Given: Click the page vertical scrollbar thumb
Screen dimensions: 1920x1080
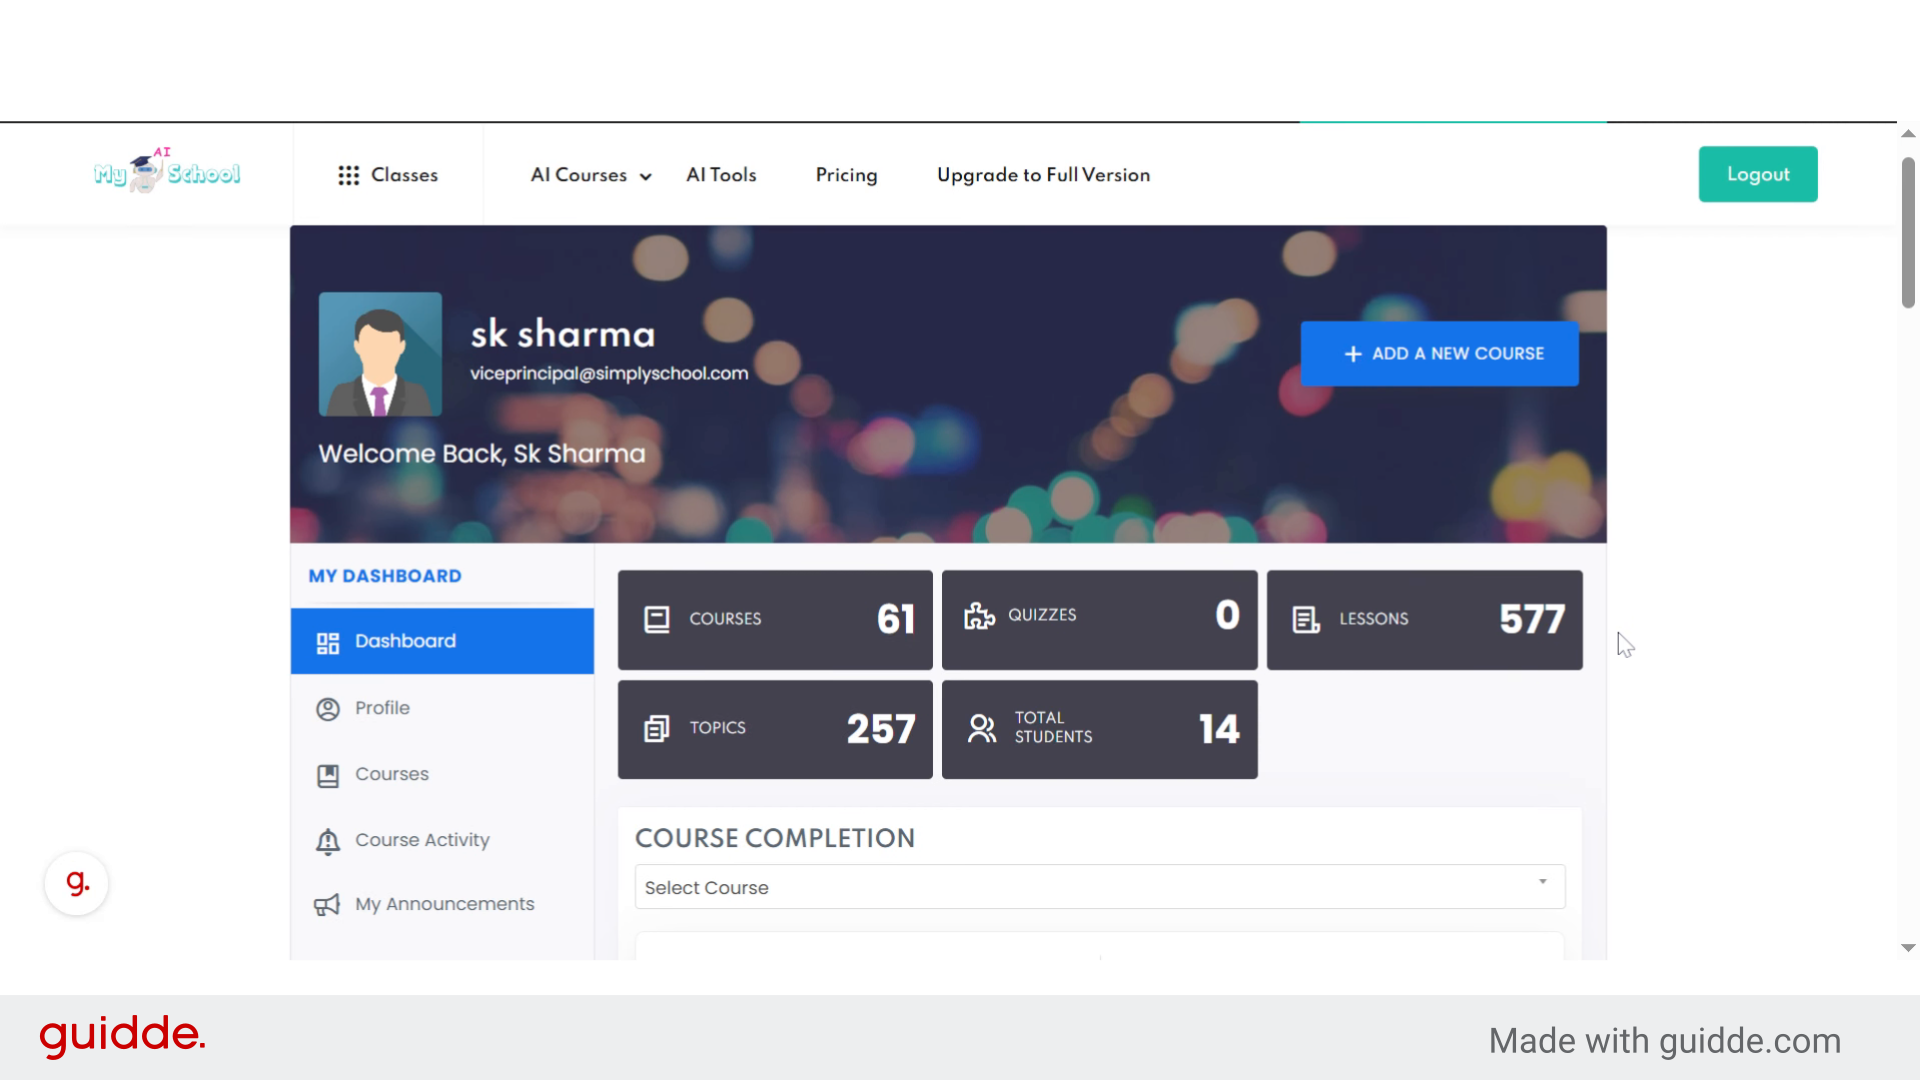Looking at the screenshot, I should point(1908,232).
